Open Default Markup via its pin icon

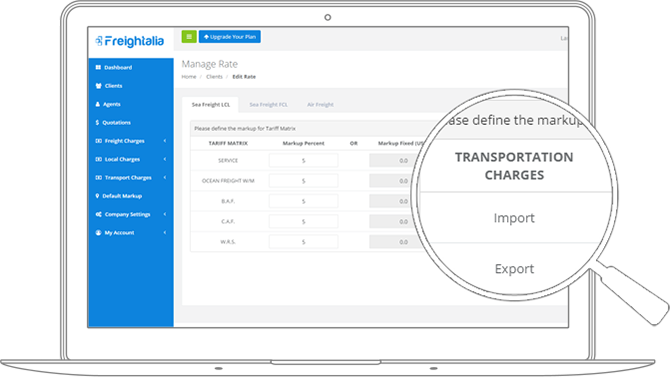(x=97, y=196)
